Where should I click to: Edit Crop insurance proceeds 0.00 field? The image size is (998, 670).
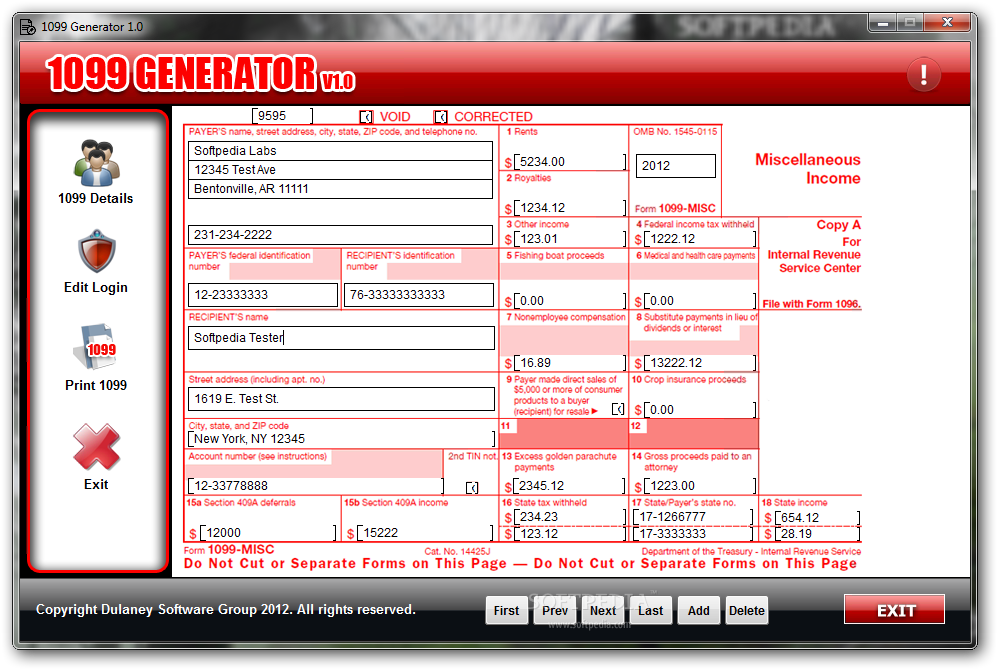[x=699, y=410]
